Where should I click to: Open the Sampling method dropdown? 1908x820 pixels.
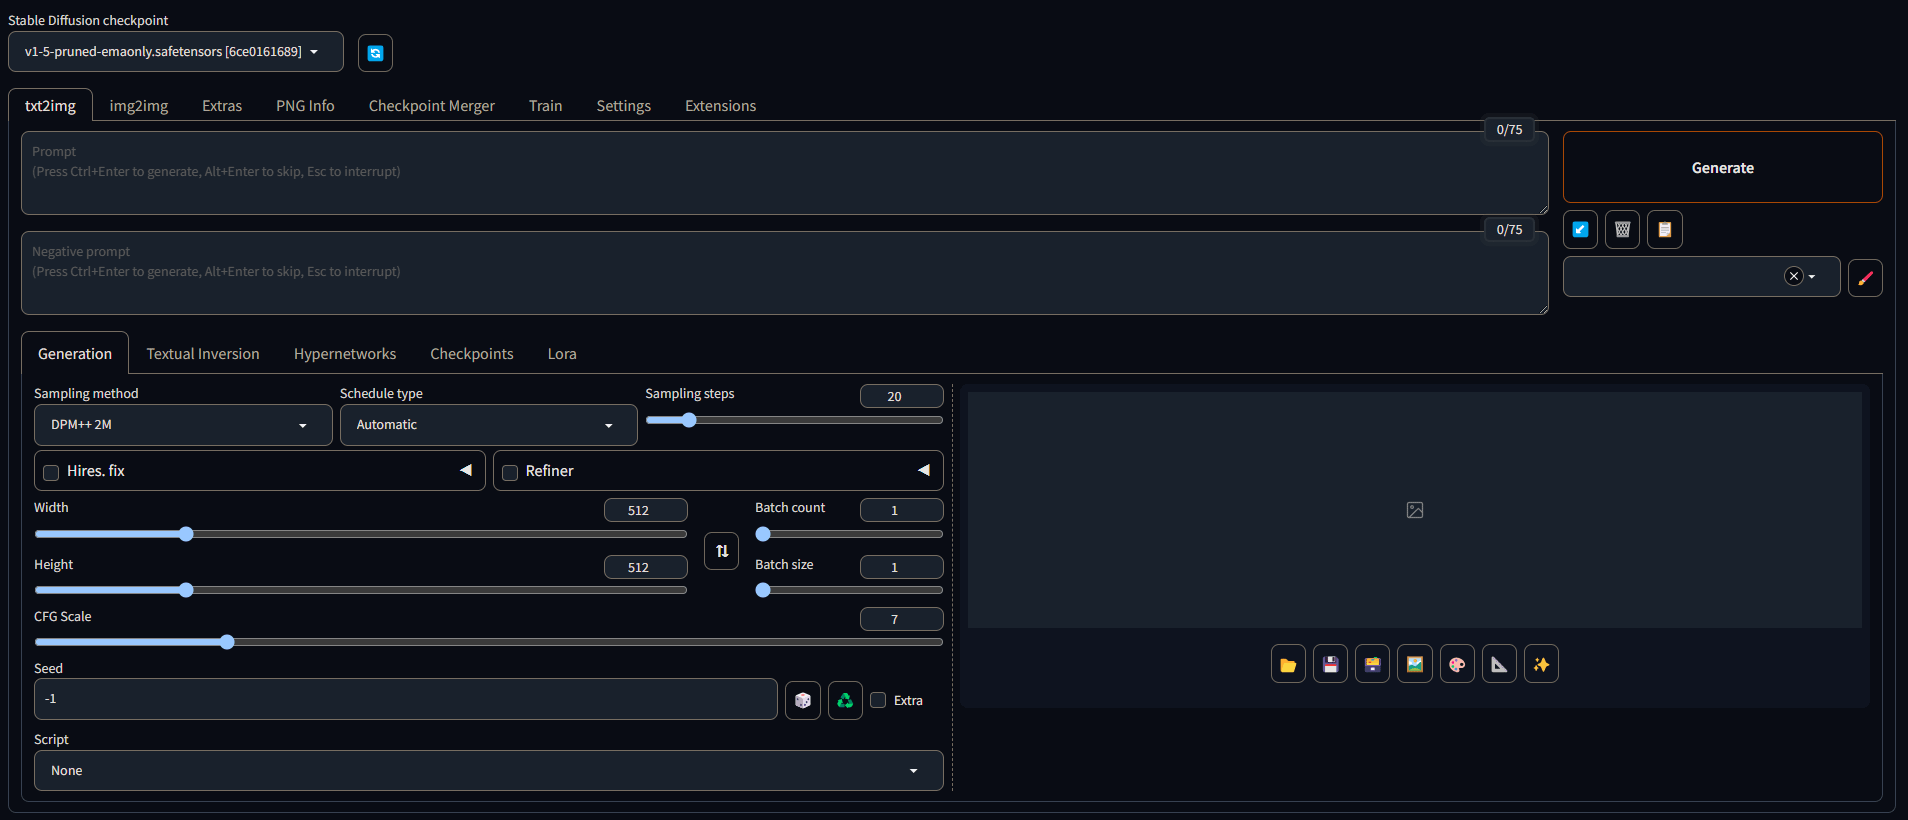183,425
